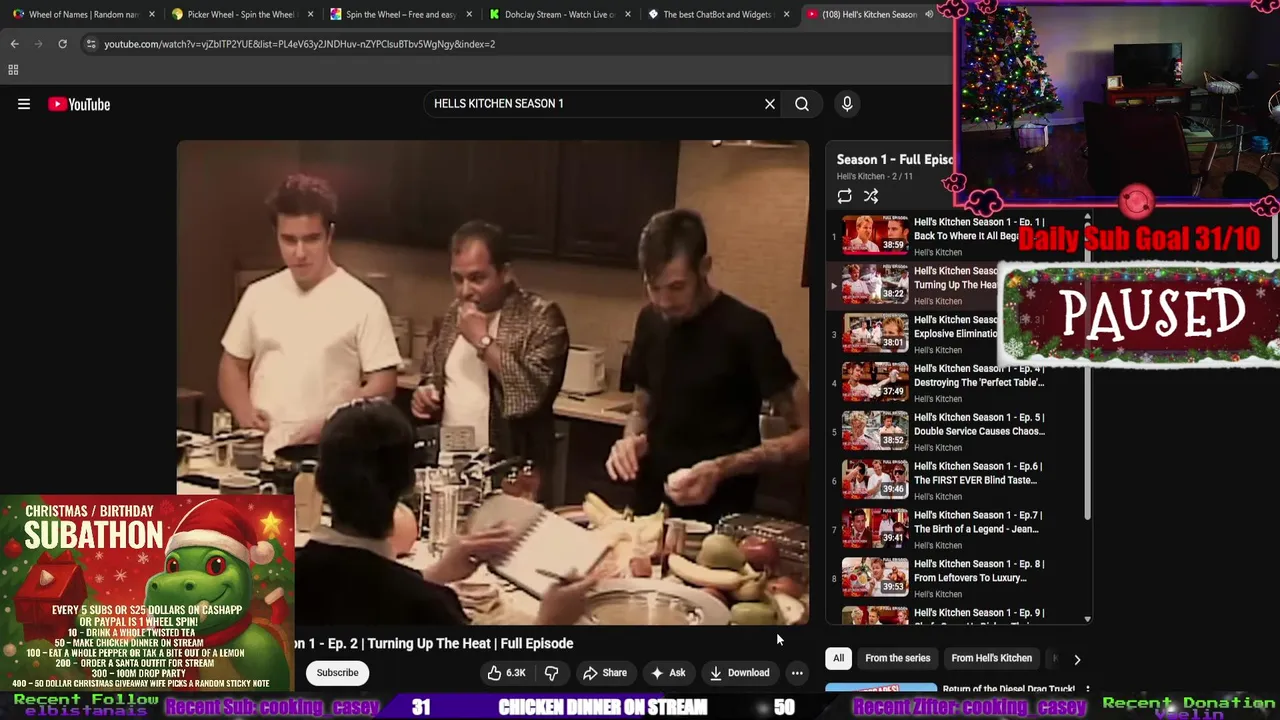1280x720 pixels.
Task: Subscribe to the Hell's Kitchen channel
Action: point(337,673)
